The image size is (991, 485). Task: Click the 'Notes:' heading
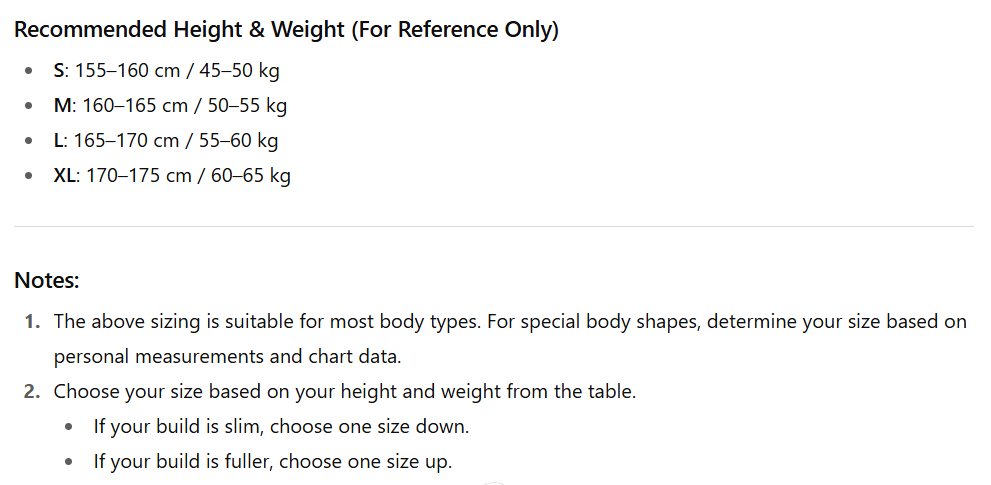pos(47,280)
